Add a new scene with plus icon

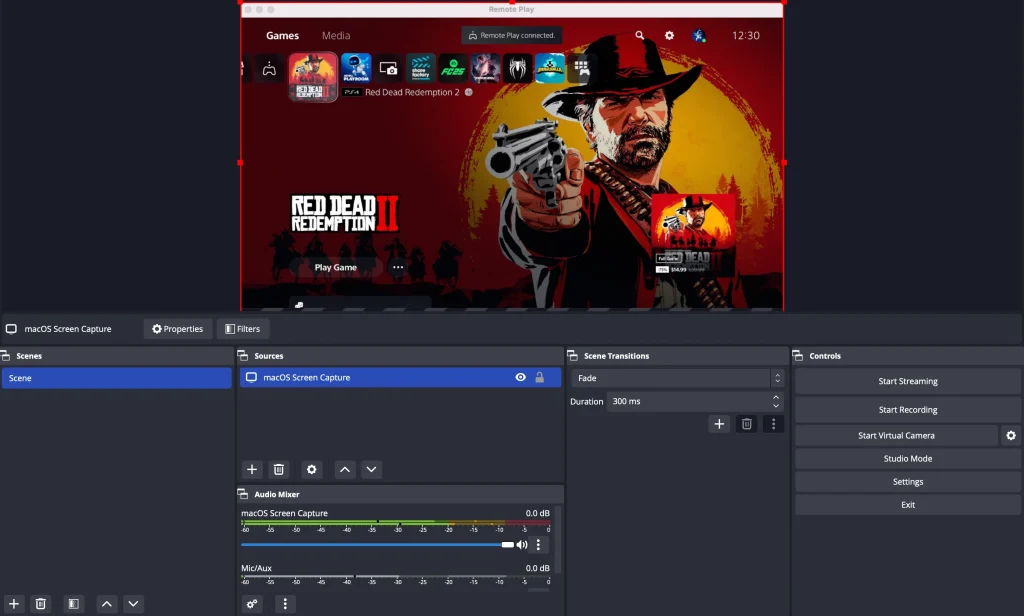point(14,604)
